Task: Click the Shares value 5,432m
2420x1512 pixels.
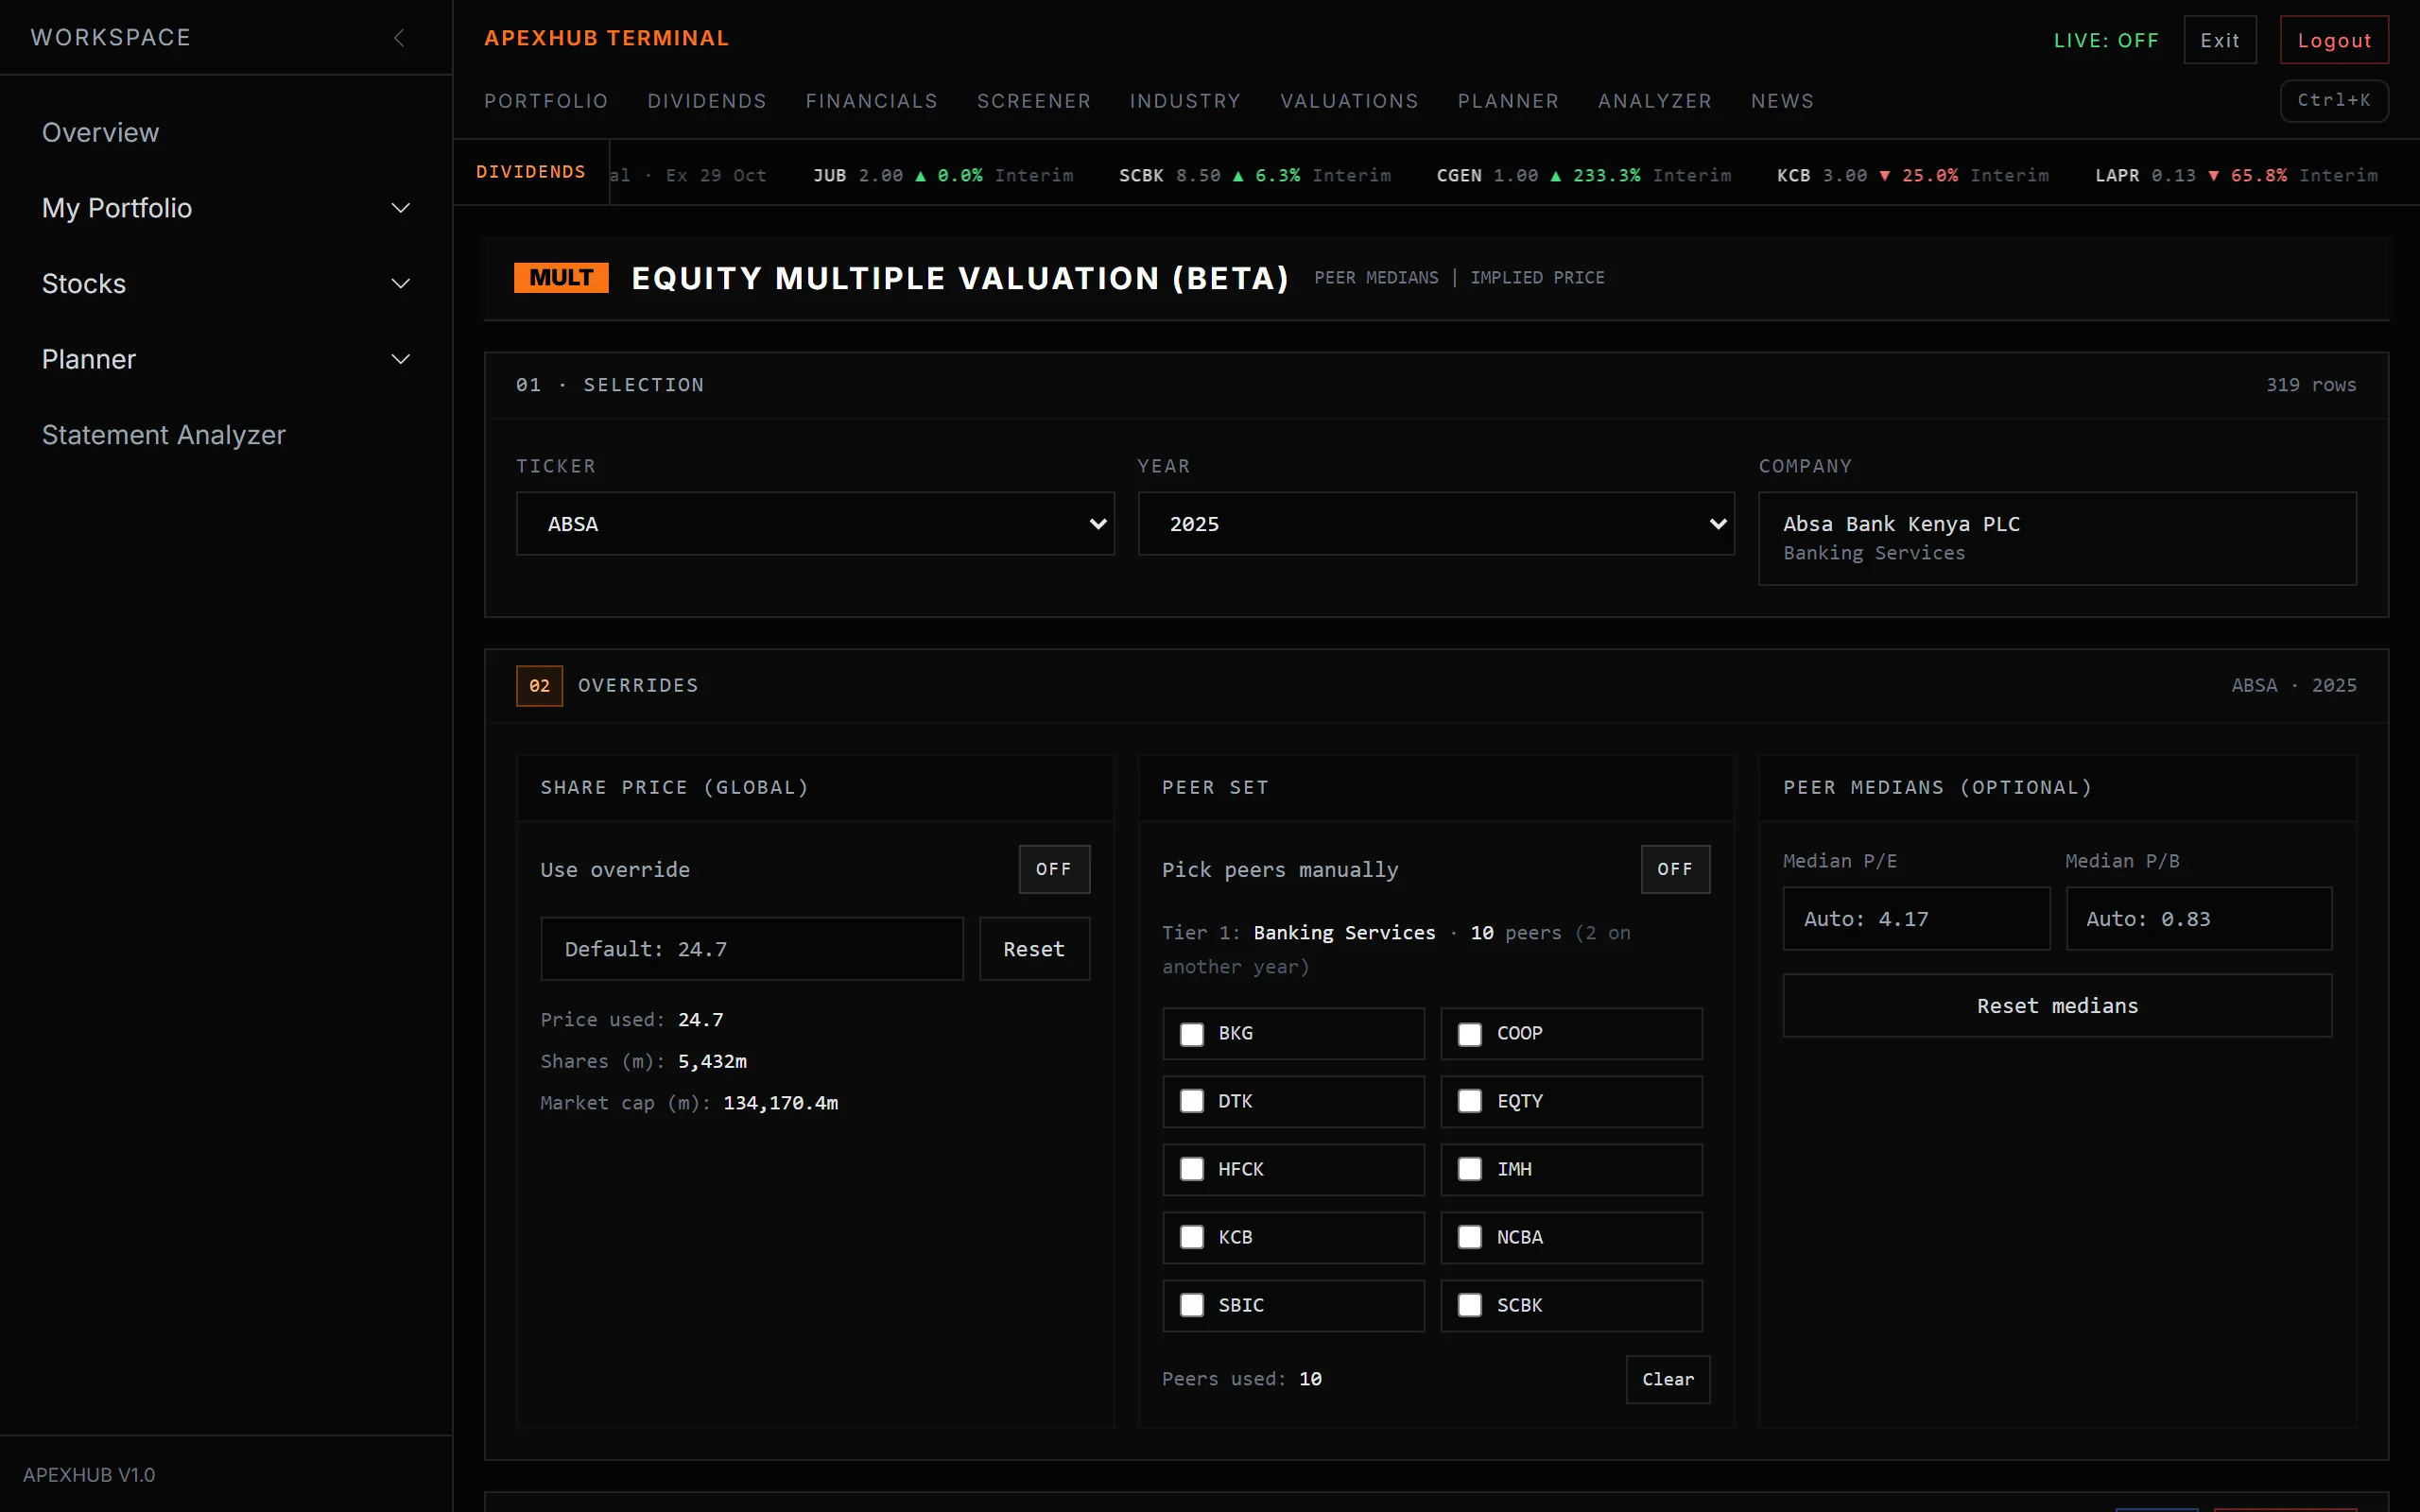Action: [712, 1061]
